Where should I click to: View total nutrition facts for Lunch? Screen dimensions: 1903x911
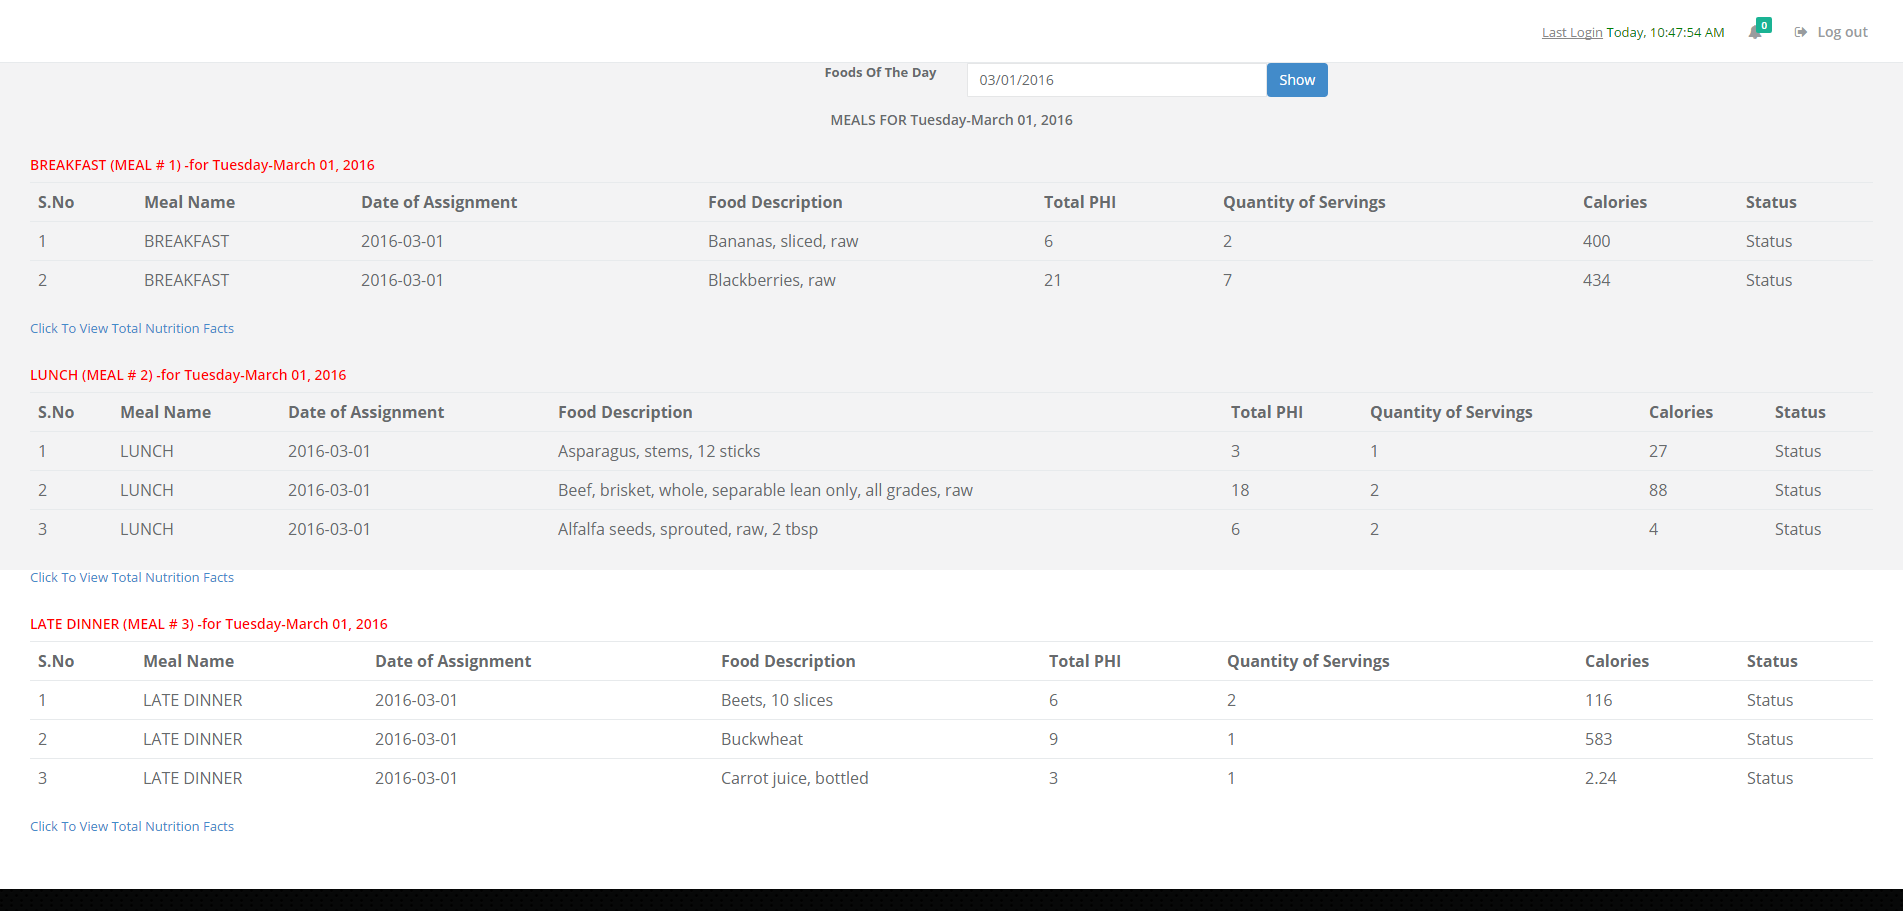(132, 577)
